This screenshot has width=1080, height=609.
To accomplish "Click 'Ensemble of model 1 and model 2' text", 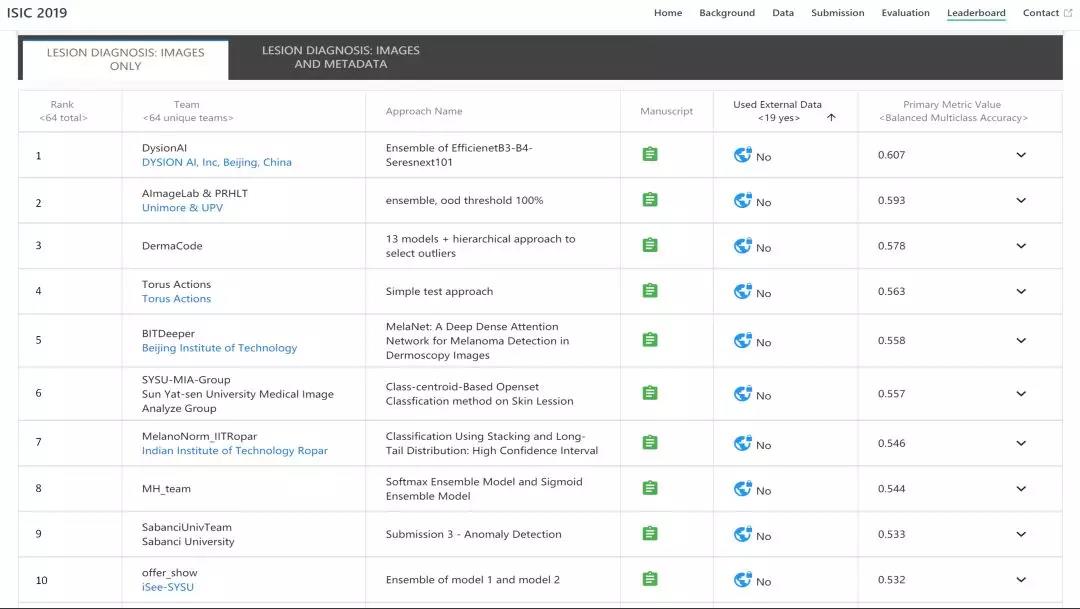I will (x=472, y=580).
